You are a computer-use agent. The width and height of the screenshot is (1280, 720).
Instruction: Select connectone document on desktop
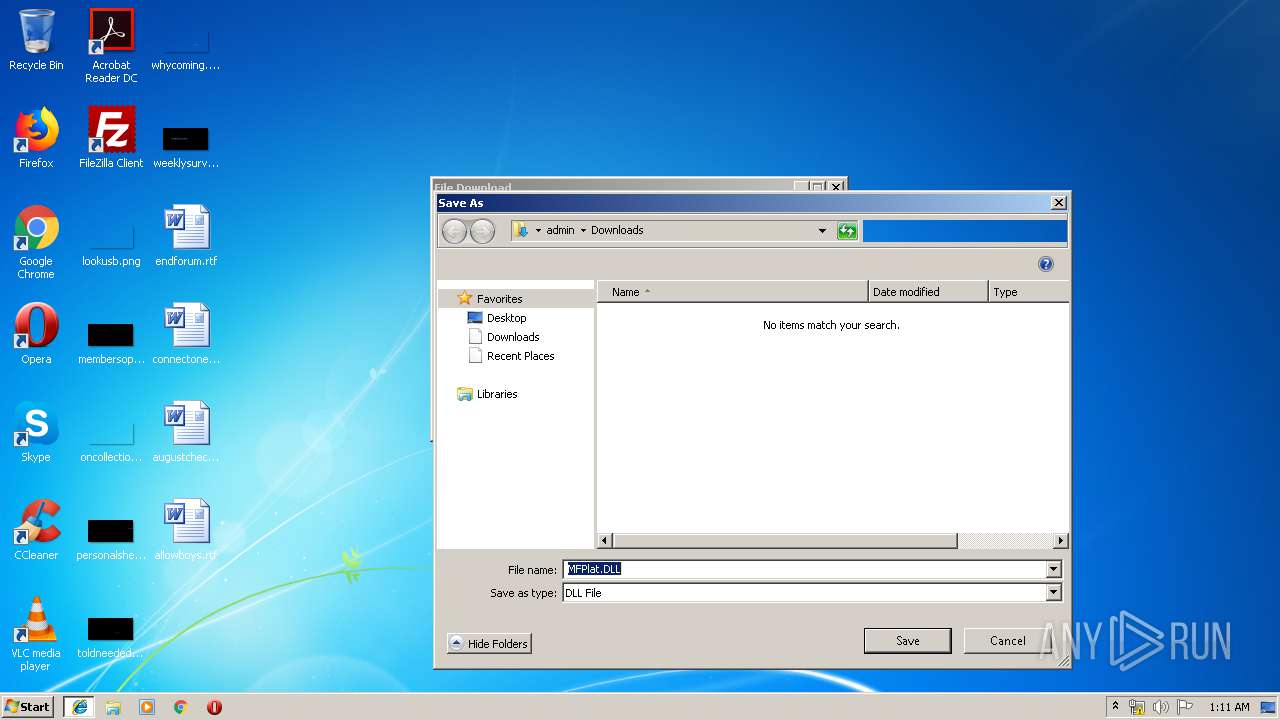186,335
